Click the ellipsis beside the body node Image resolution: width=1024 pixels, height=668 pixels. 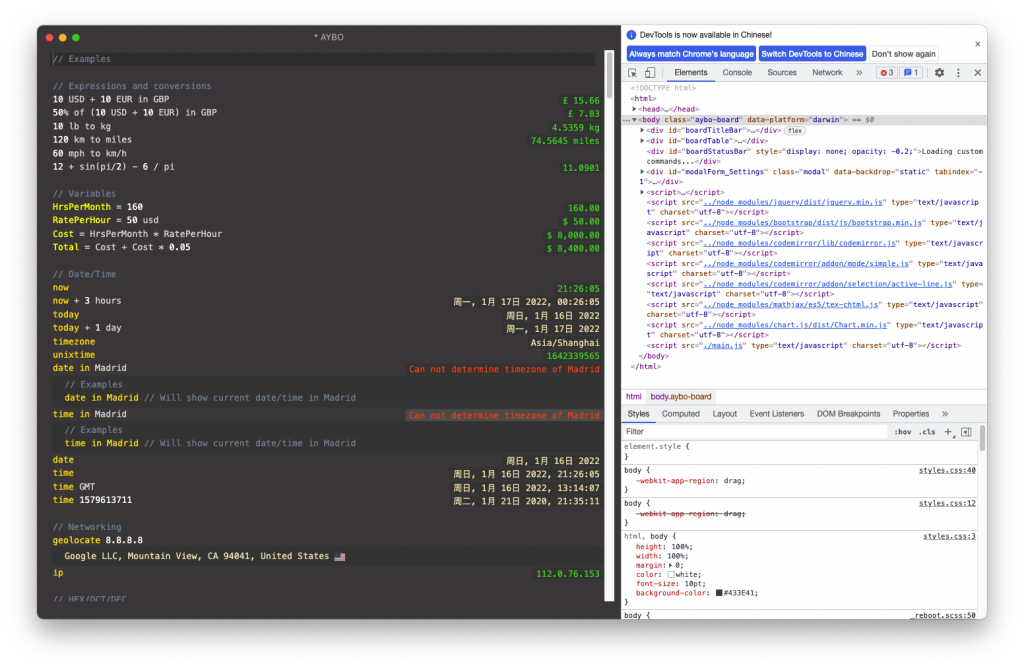(x=626, y=120)
